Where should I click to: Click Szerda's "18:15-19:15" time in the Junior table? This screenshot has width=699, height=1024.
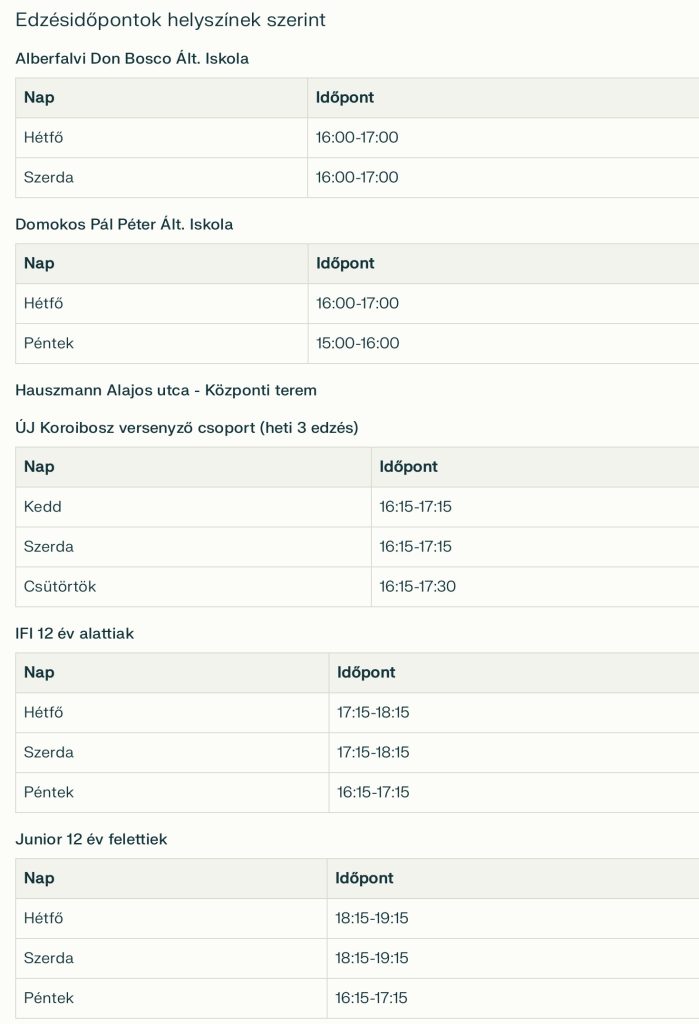373,958
